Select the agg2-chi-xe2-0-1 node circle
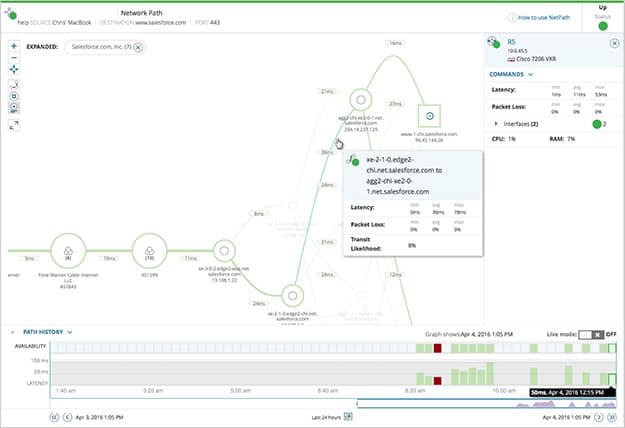The width and height of the screenshot is (625, 428). [361, 100]
